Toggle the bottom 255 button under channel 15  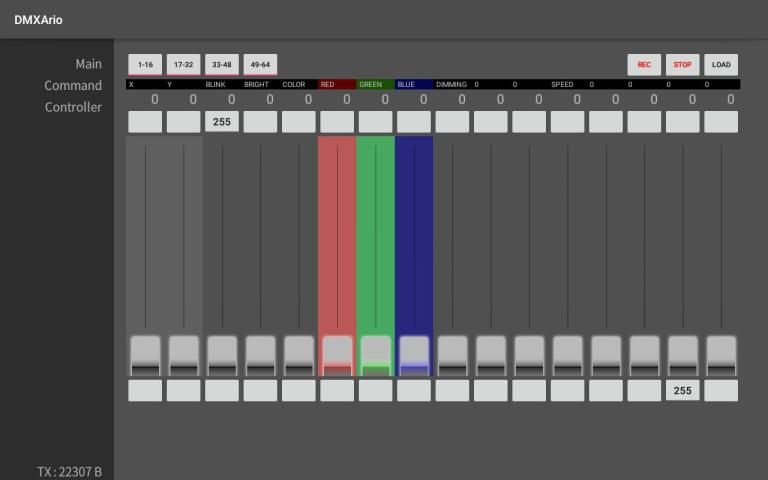pos(682,391)
